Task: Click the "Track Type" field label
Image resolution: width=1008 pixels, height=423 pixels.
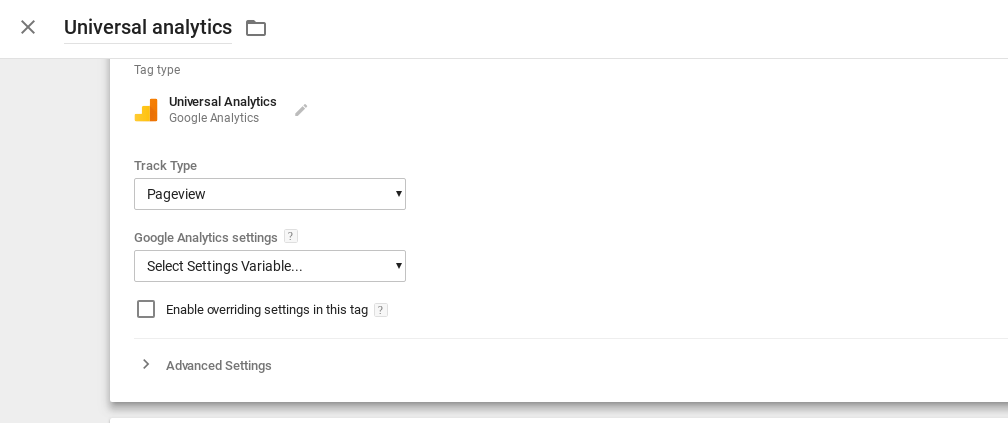Action: 165,166
